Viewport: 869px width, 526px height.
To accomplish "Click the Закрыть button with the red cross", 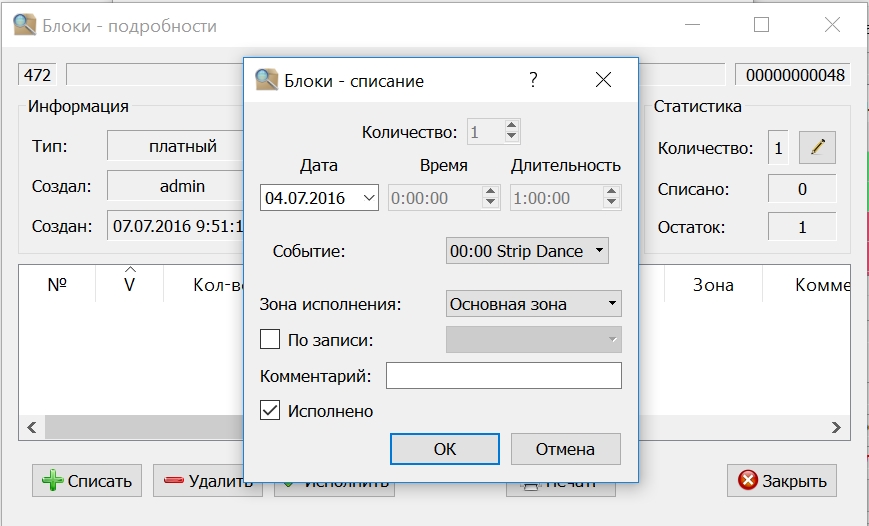I will (x=782, y=481).
